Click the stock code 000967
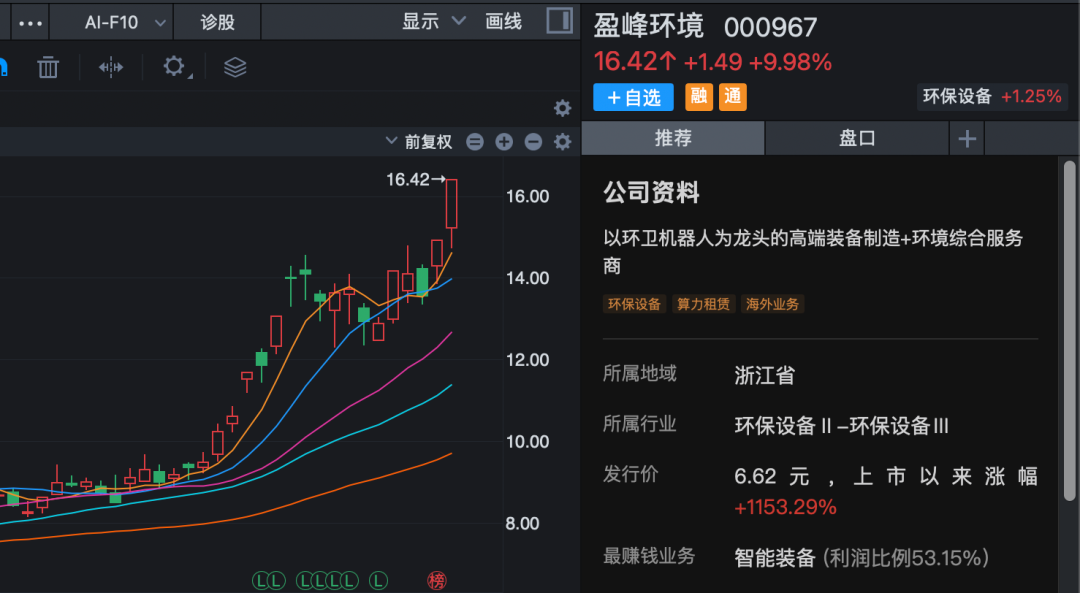 tap(770, 28)
